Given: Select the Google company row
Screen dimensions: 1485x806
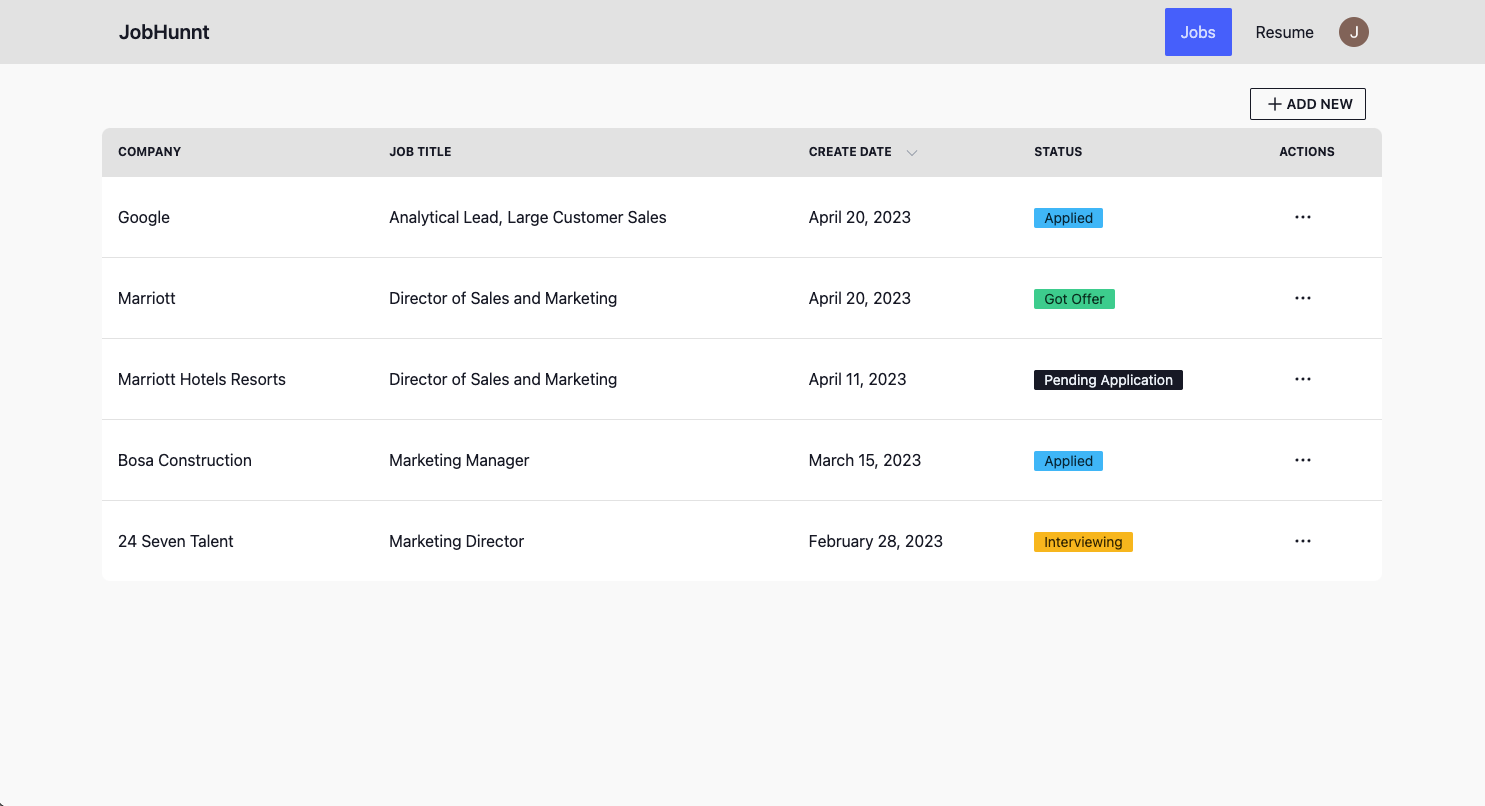Looking at the screenshot, I should click(x=742, y=217).
